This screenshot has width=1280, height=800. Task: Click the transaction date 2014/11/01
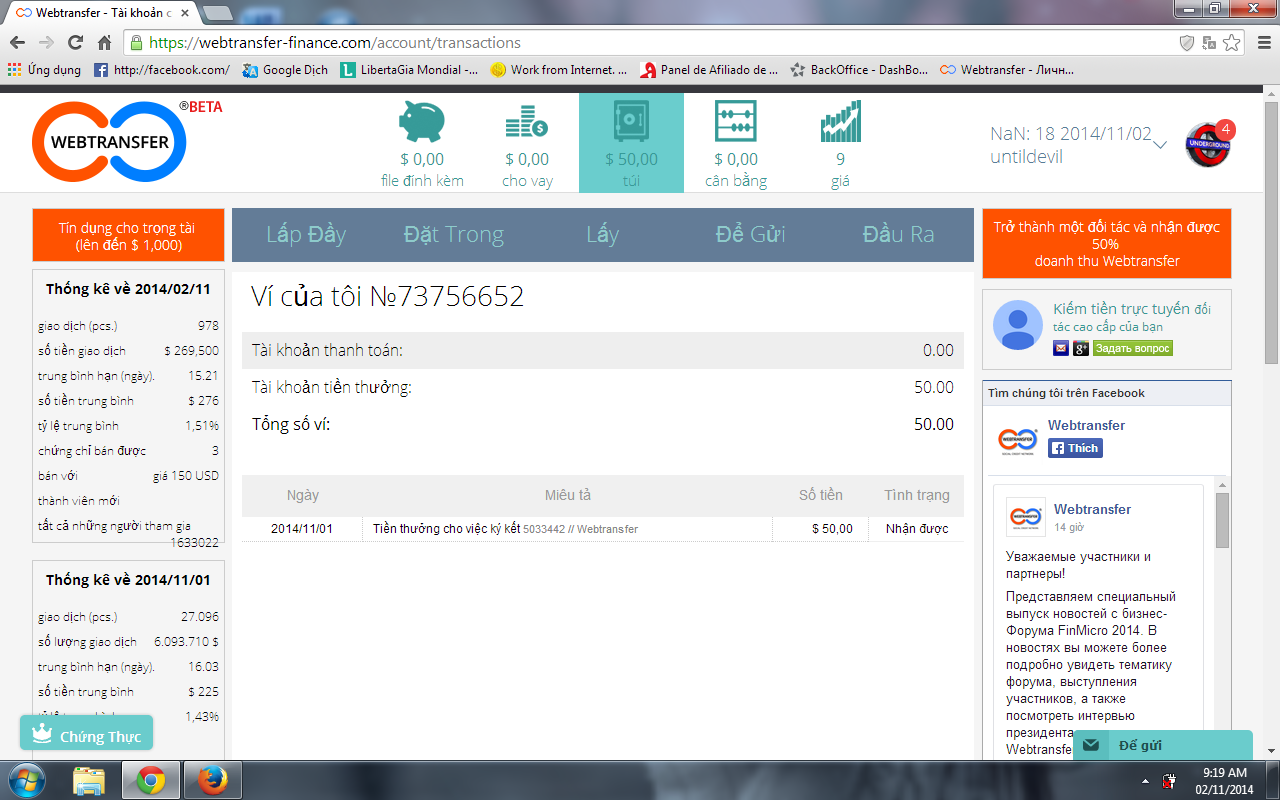[302, 528]
